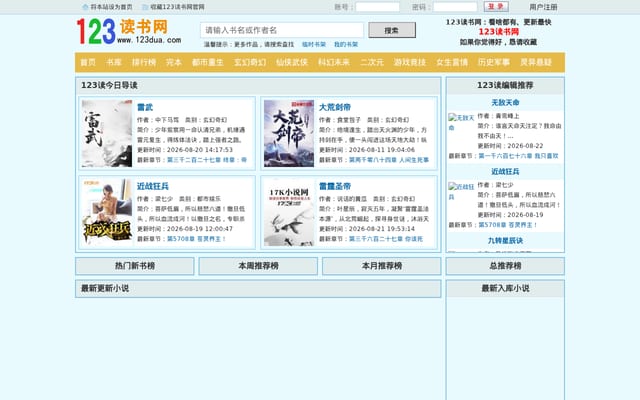Open 近战狂兵 title in editor recommendations
Screen dimensions: 640x400
coord(505,171)
